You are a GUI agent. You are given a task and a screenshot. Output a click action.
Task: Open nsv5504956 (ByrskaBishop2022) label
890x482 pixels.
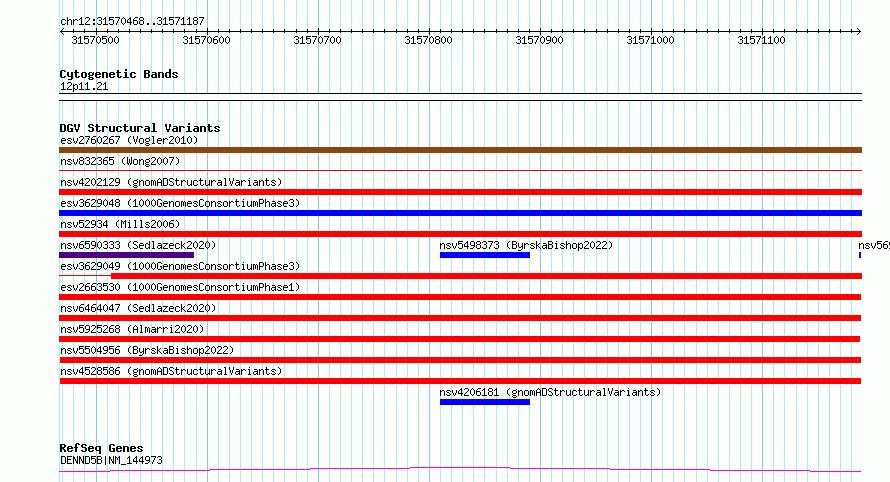(147, 350)
